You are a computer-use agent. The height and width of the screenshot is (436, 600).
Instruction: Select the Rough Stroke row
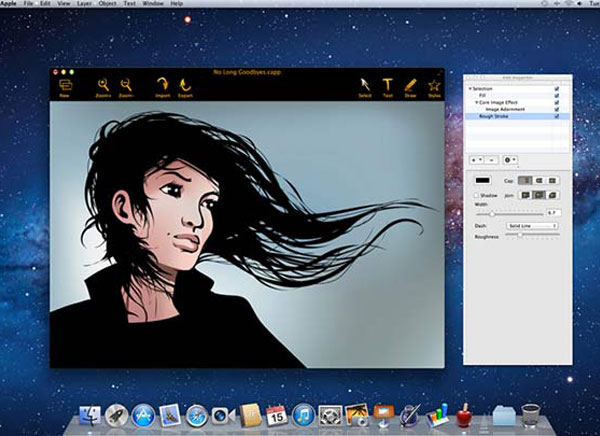click(517, 116)
